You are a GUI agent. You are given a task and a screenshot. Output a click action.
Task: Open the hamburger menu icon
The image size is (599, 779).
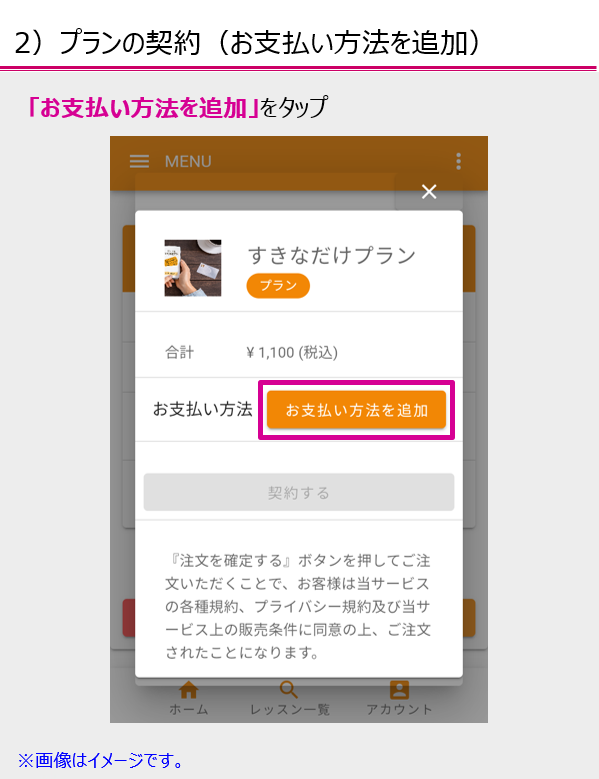click(139, 161)
